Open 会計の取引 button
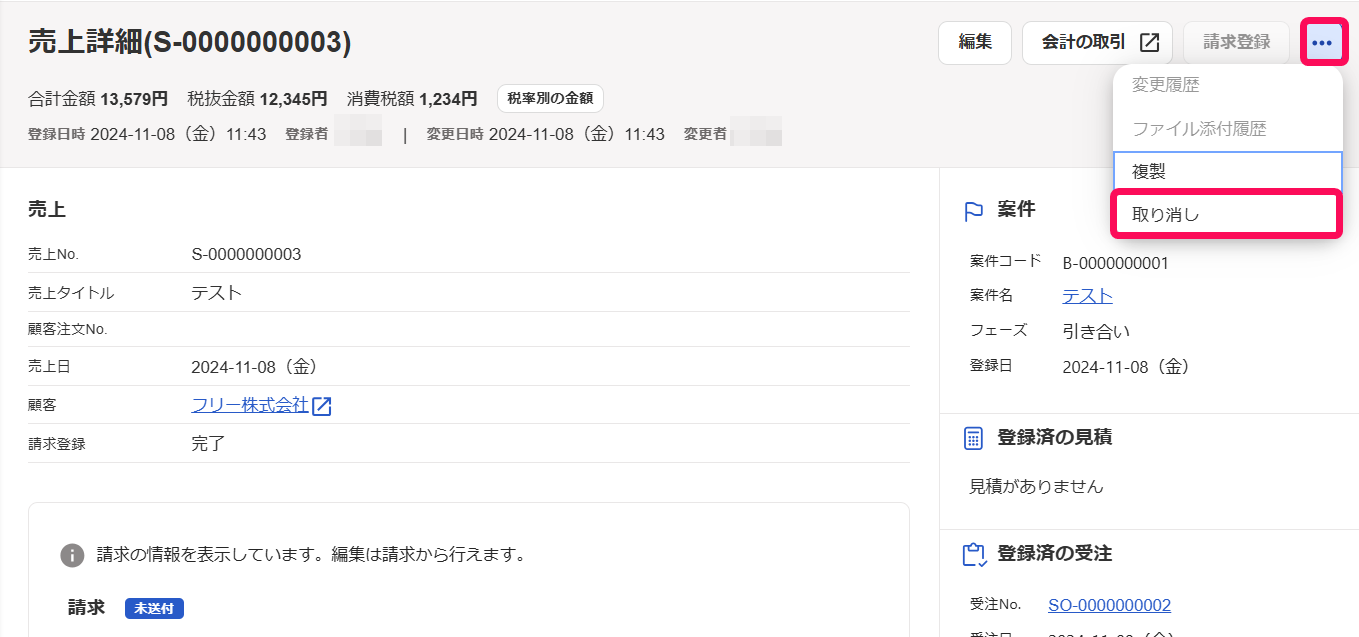The image size is (1359, 637). coord(1097,43)
